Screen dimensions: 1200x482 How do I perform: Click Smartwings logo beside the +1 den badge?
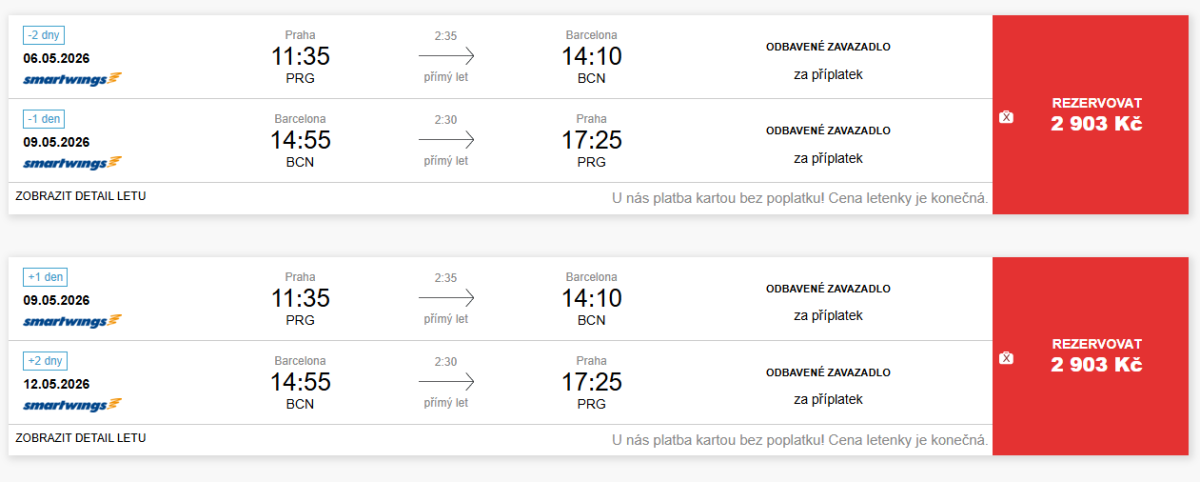click(72, 321)
